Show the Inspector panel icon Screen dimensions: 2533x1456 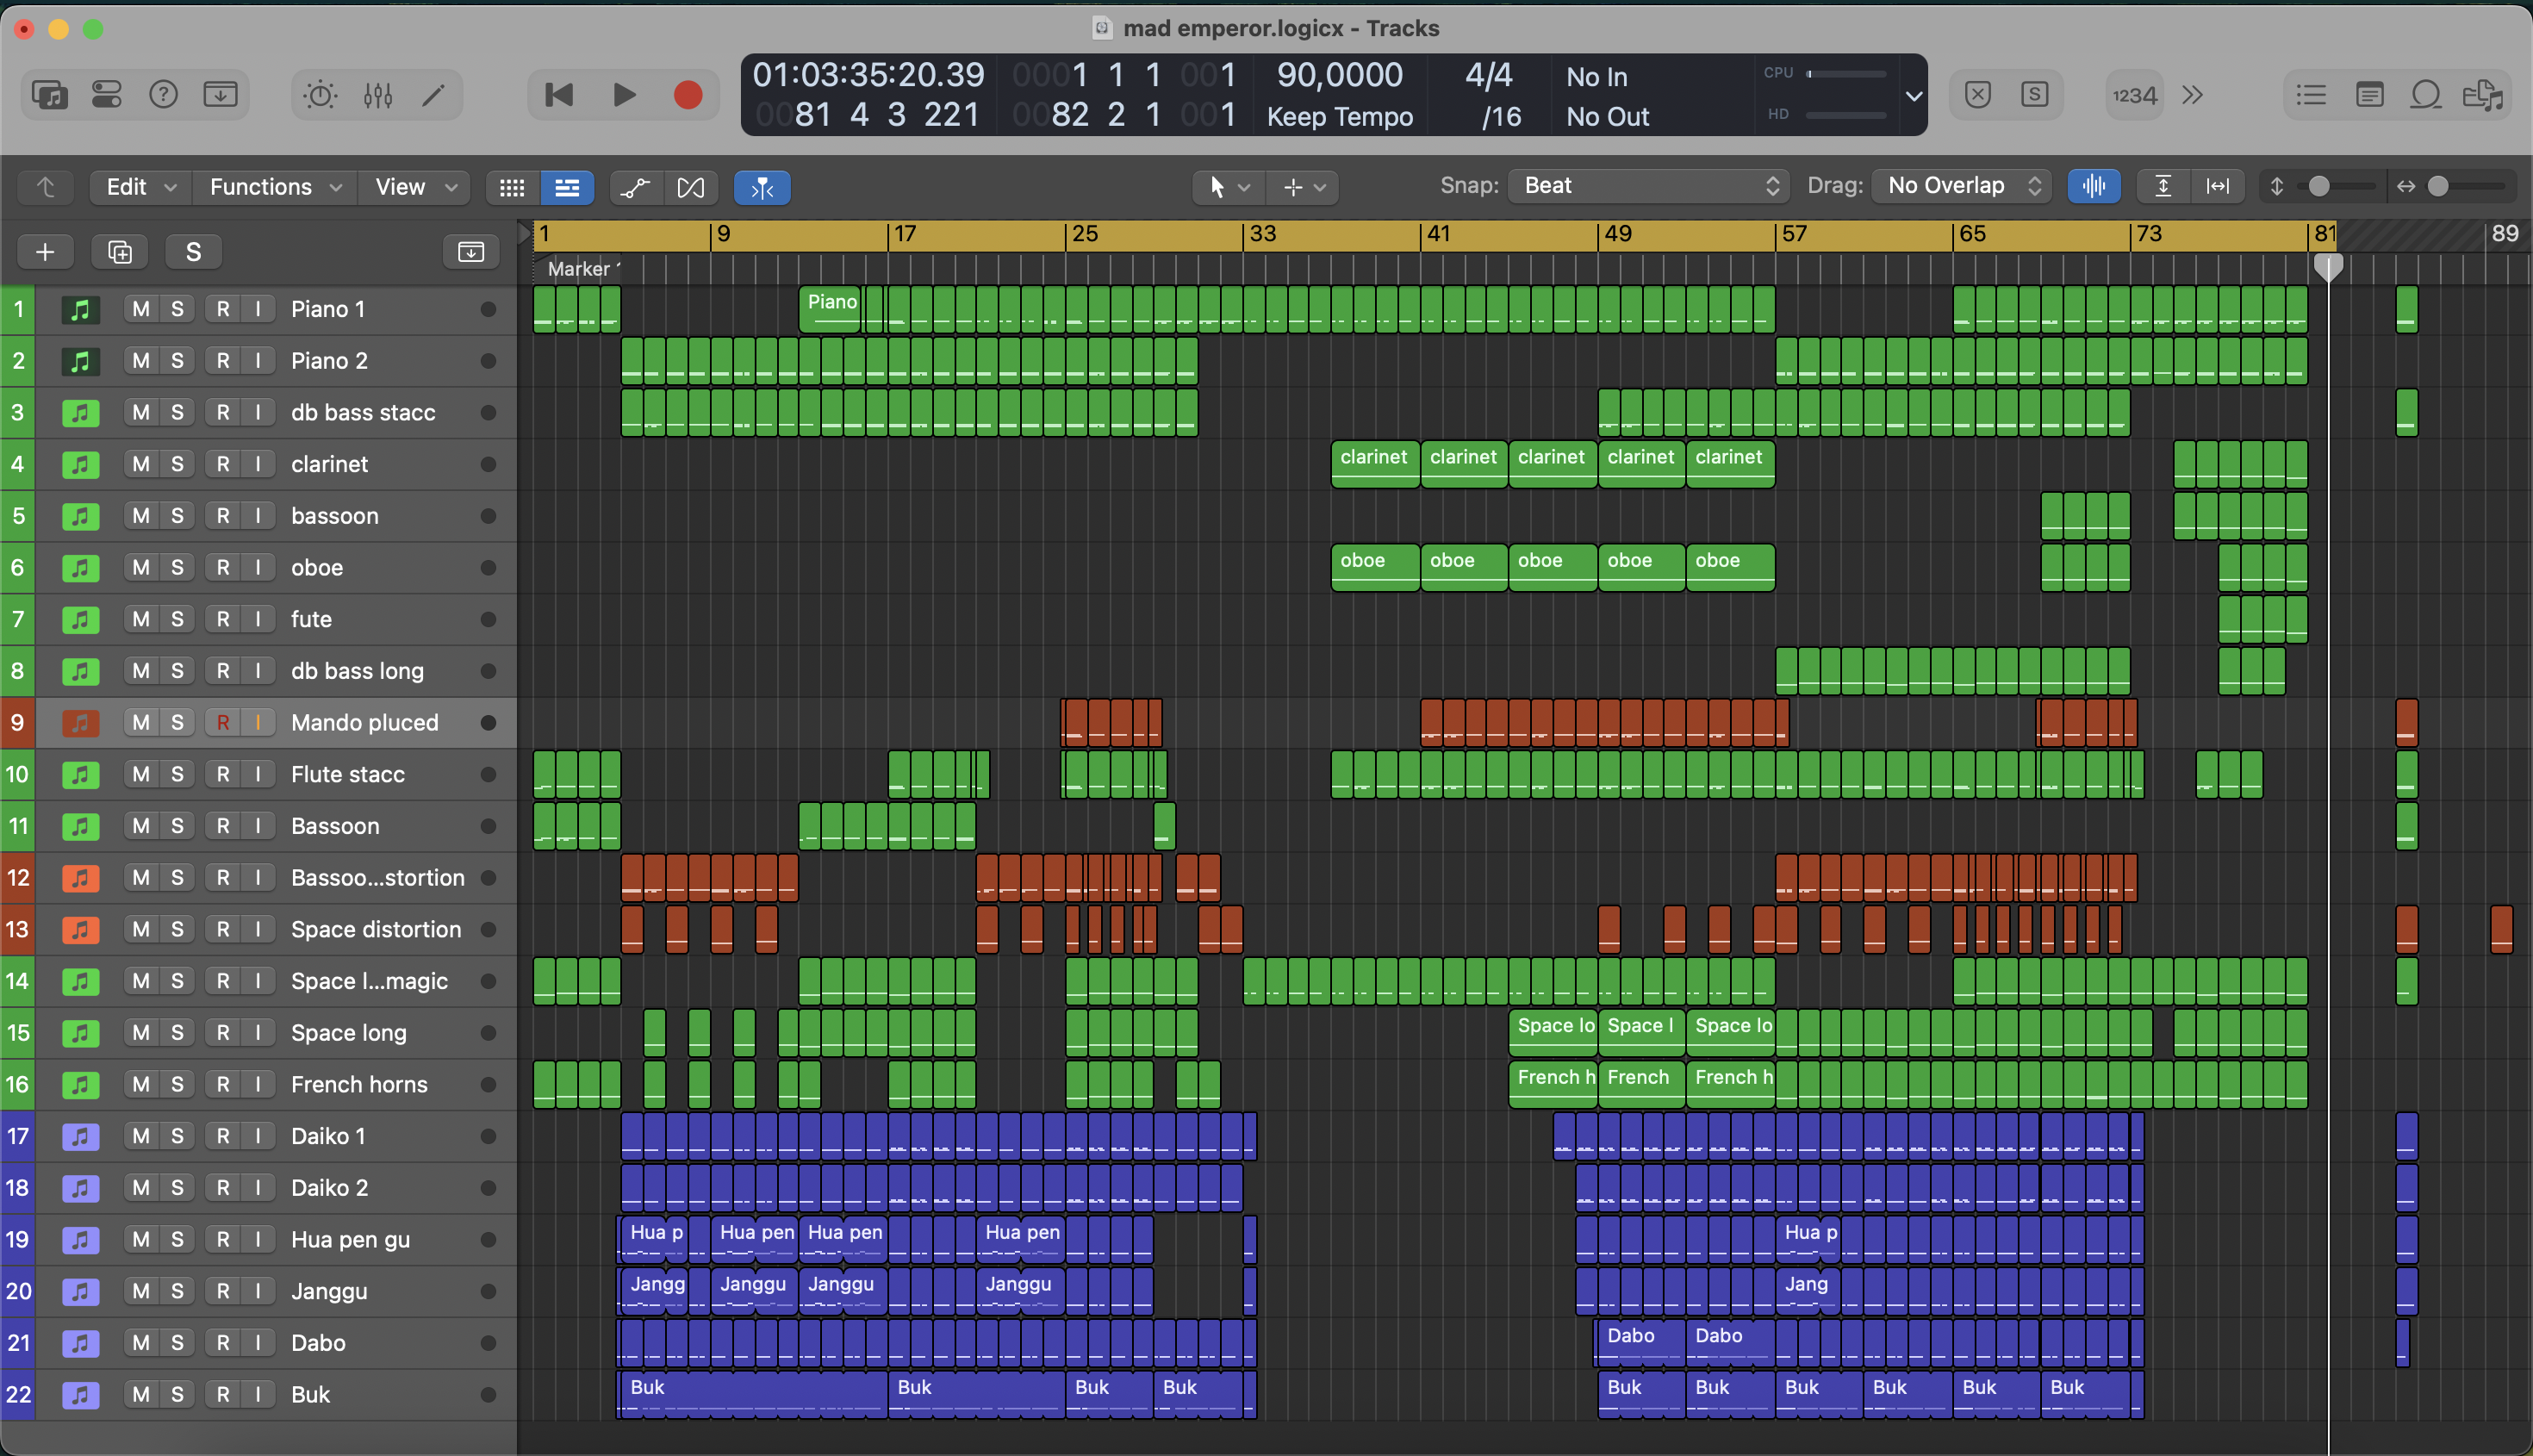pyautogui.click(x=106, y=95)
